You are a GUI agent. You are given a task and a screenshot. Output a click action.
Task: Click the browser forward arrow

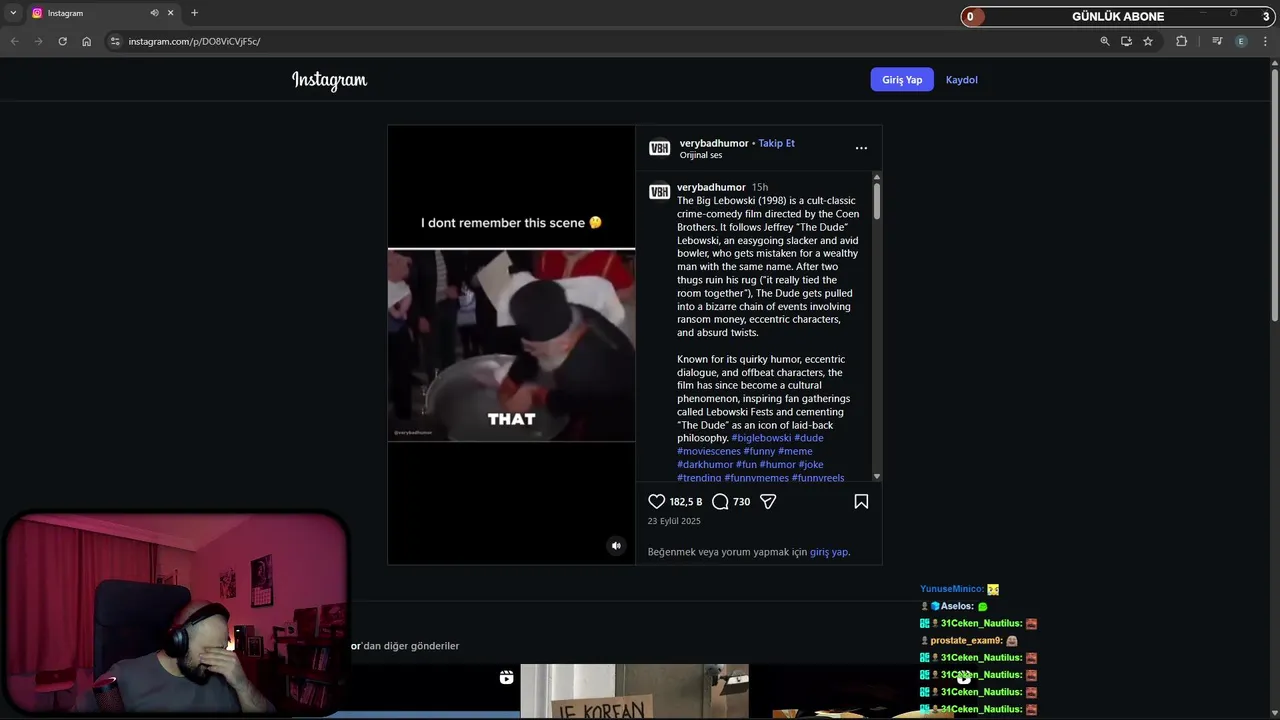click(x=38, y=41)
